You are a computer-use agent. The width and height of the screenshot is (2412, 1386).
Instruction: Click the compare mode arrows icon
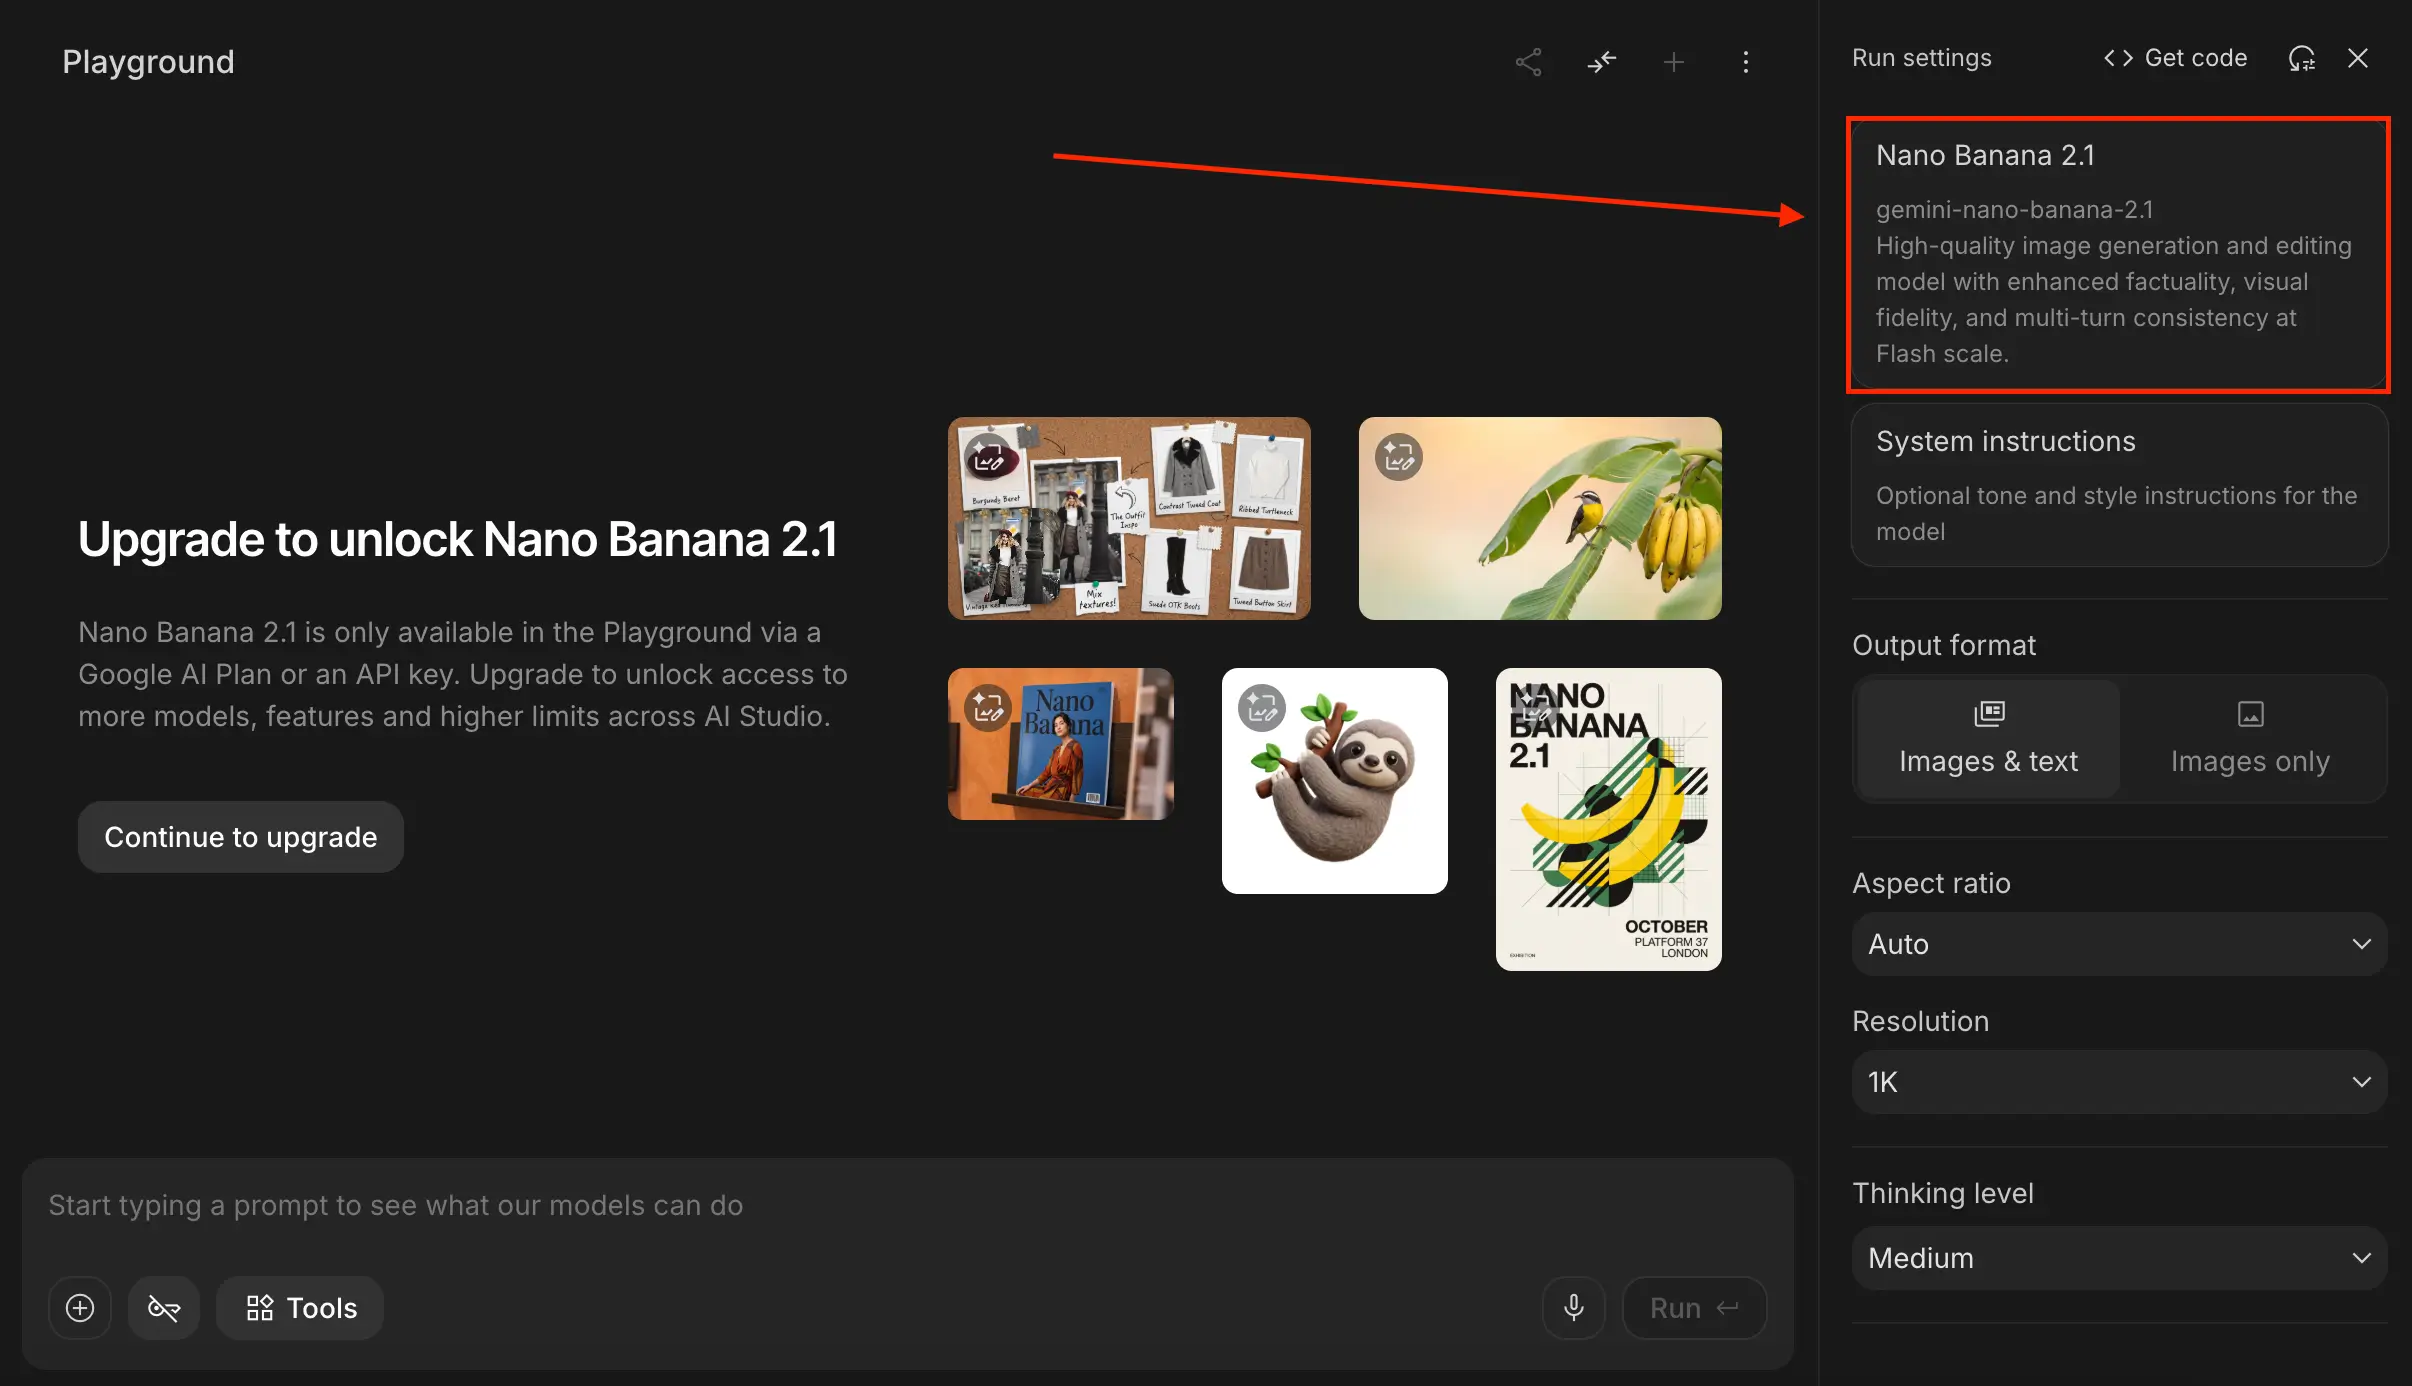1601,62
